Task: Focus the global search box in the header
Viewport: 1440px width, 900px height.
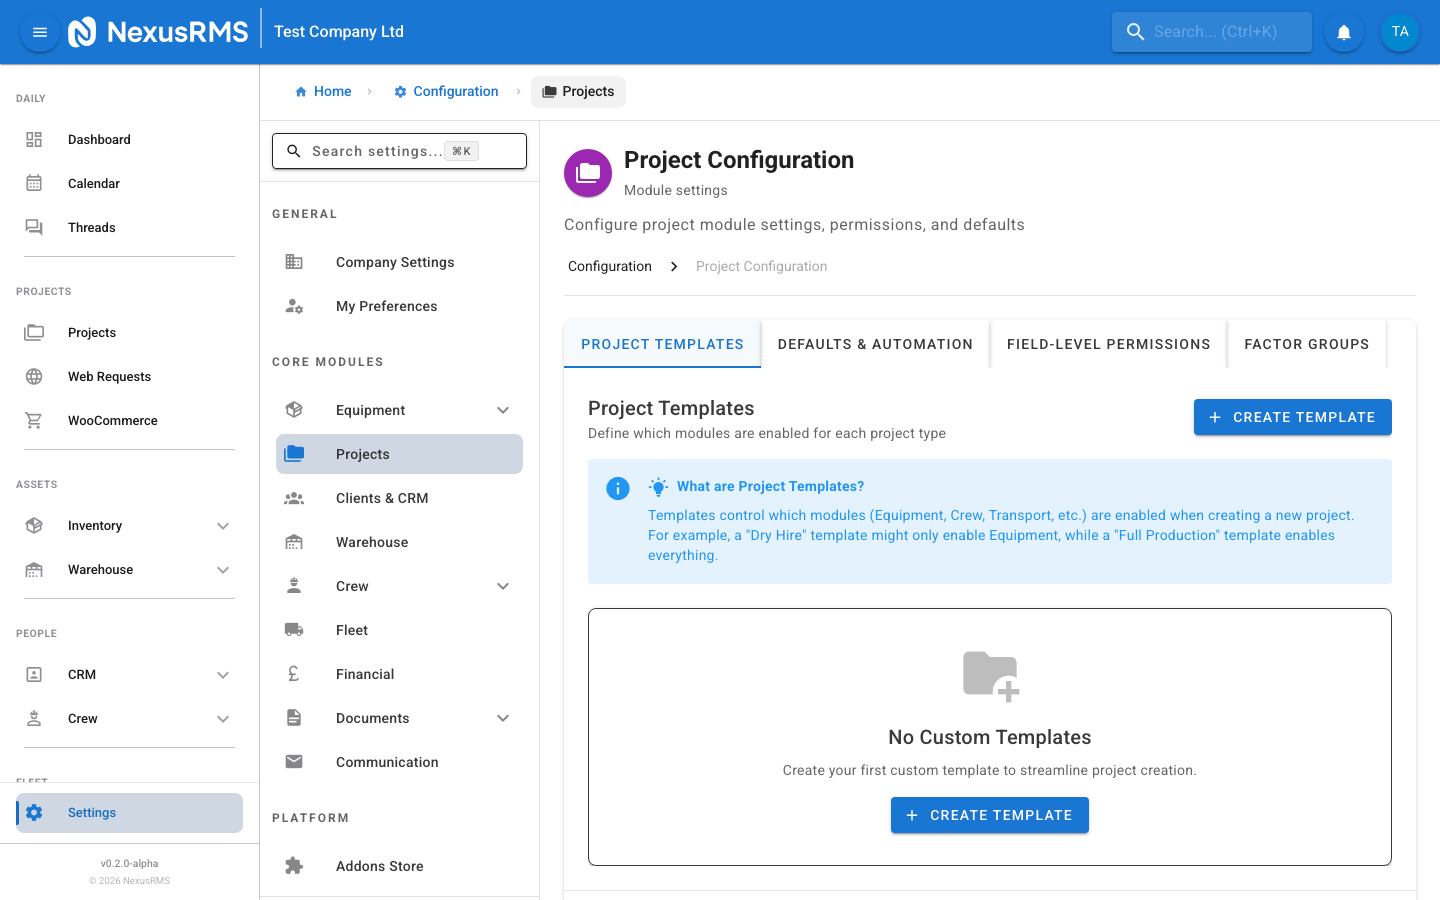Action: 1215,32
